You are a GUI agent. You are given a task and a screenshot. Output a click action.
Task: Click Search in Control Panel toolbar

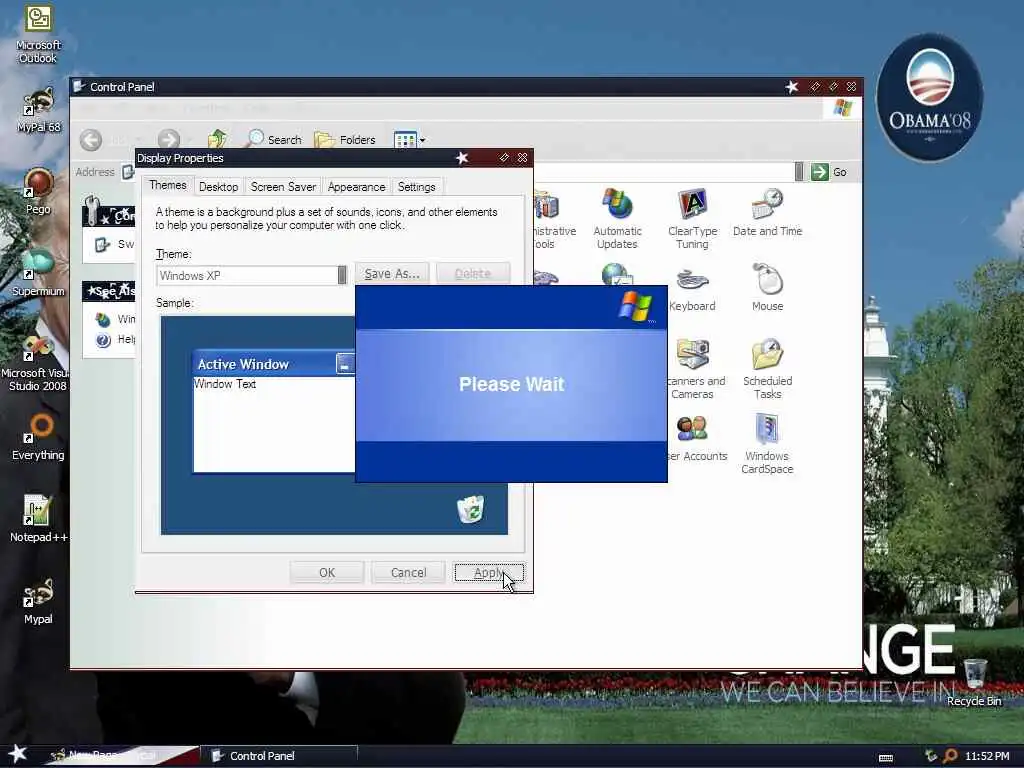tap(274, 139)
